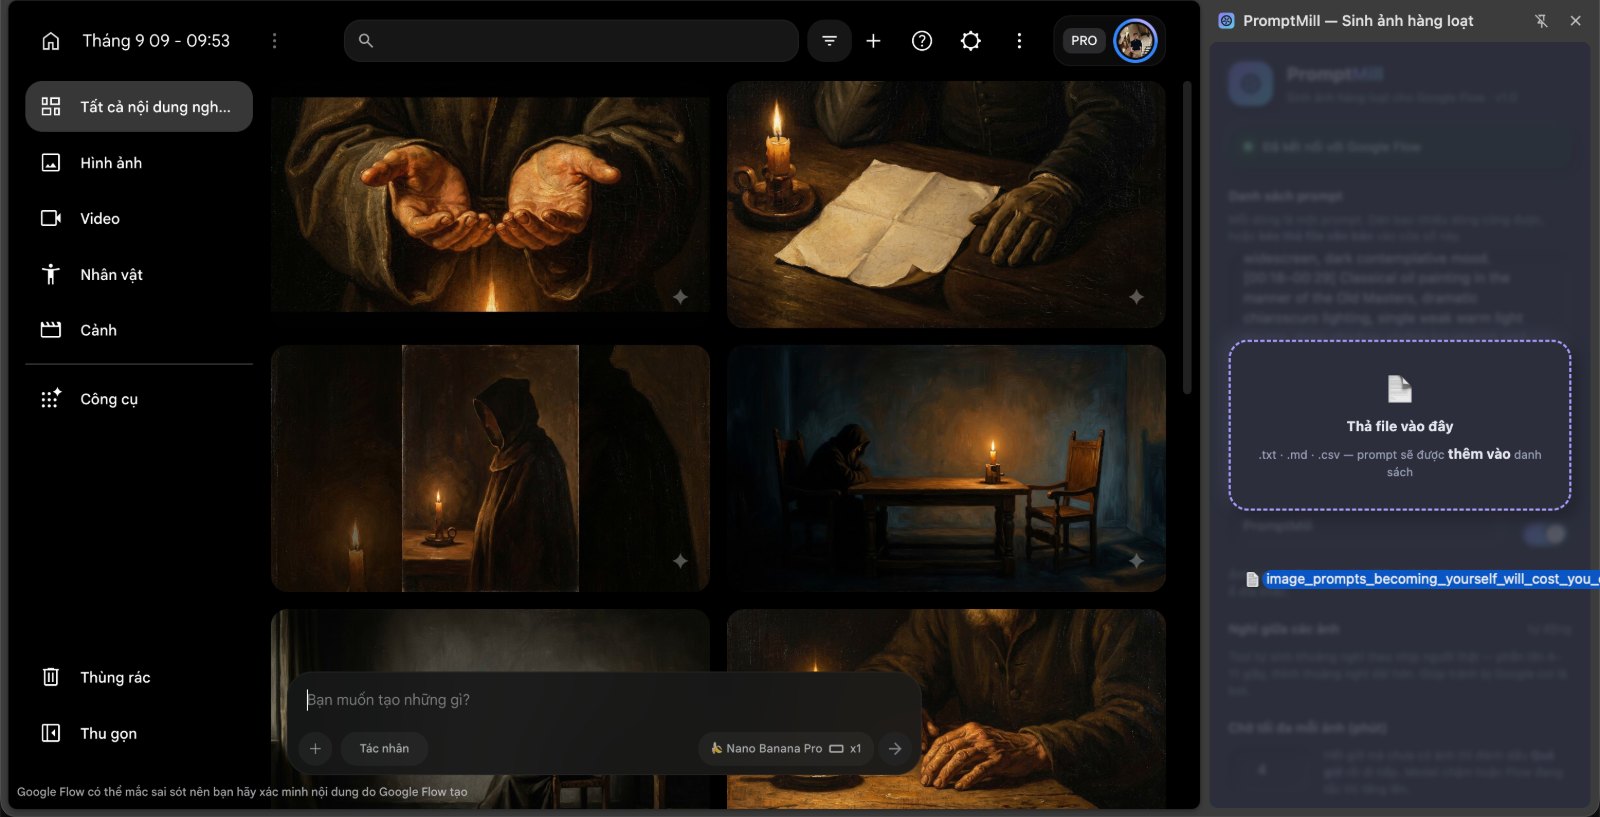The height and width of the screenshot is (817, 1600).
Task: Click the PRO badge
Action: [x=1084, y=41]
